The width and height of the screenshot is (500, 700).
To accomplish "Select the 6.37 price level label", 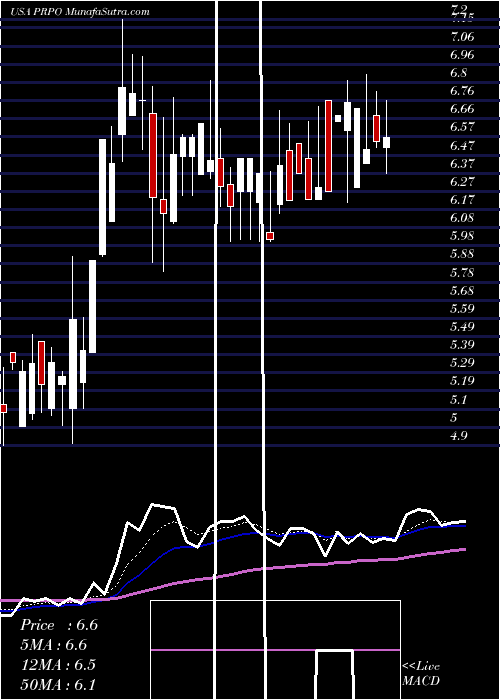I will point(462,163).
